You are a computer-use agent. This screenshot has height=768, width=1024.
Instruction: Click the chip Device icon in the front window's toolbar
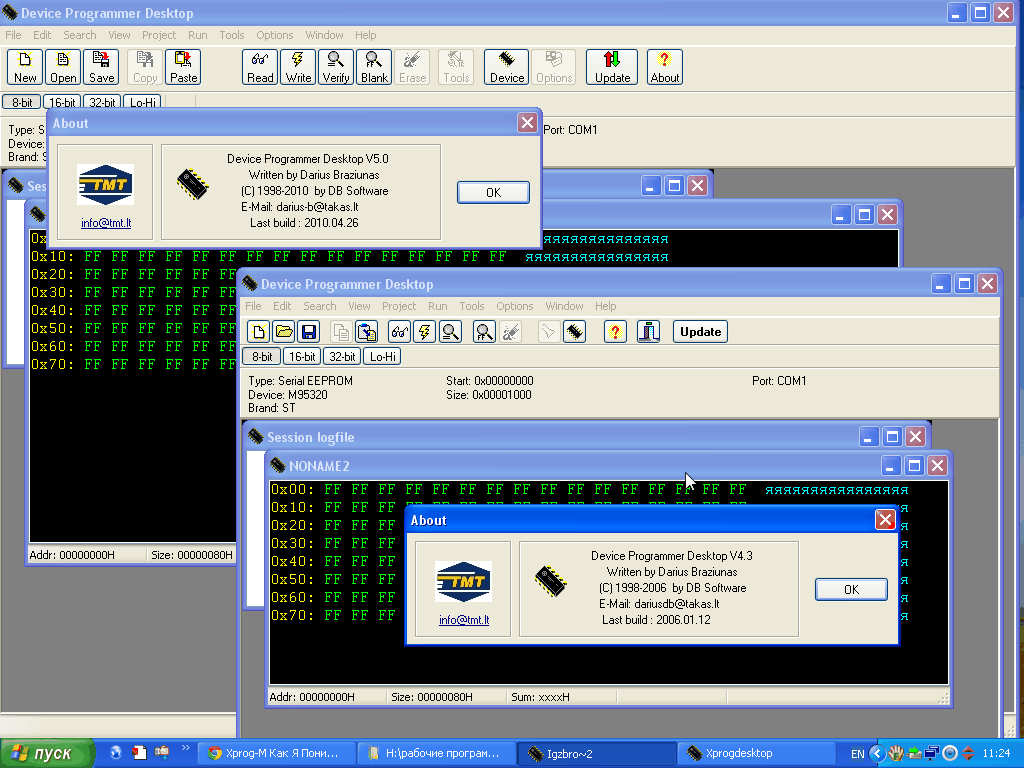(575, 332)
